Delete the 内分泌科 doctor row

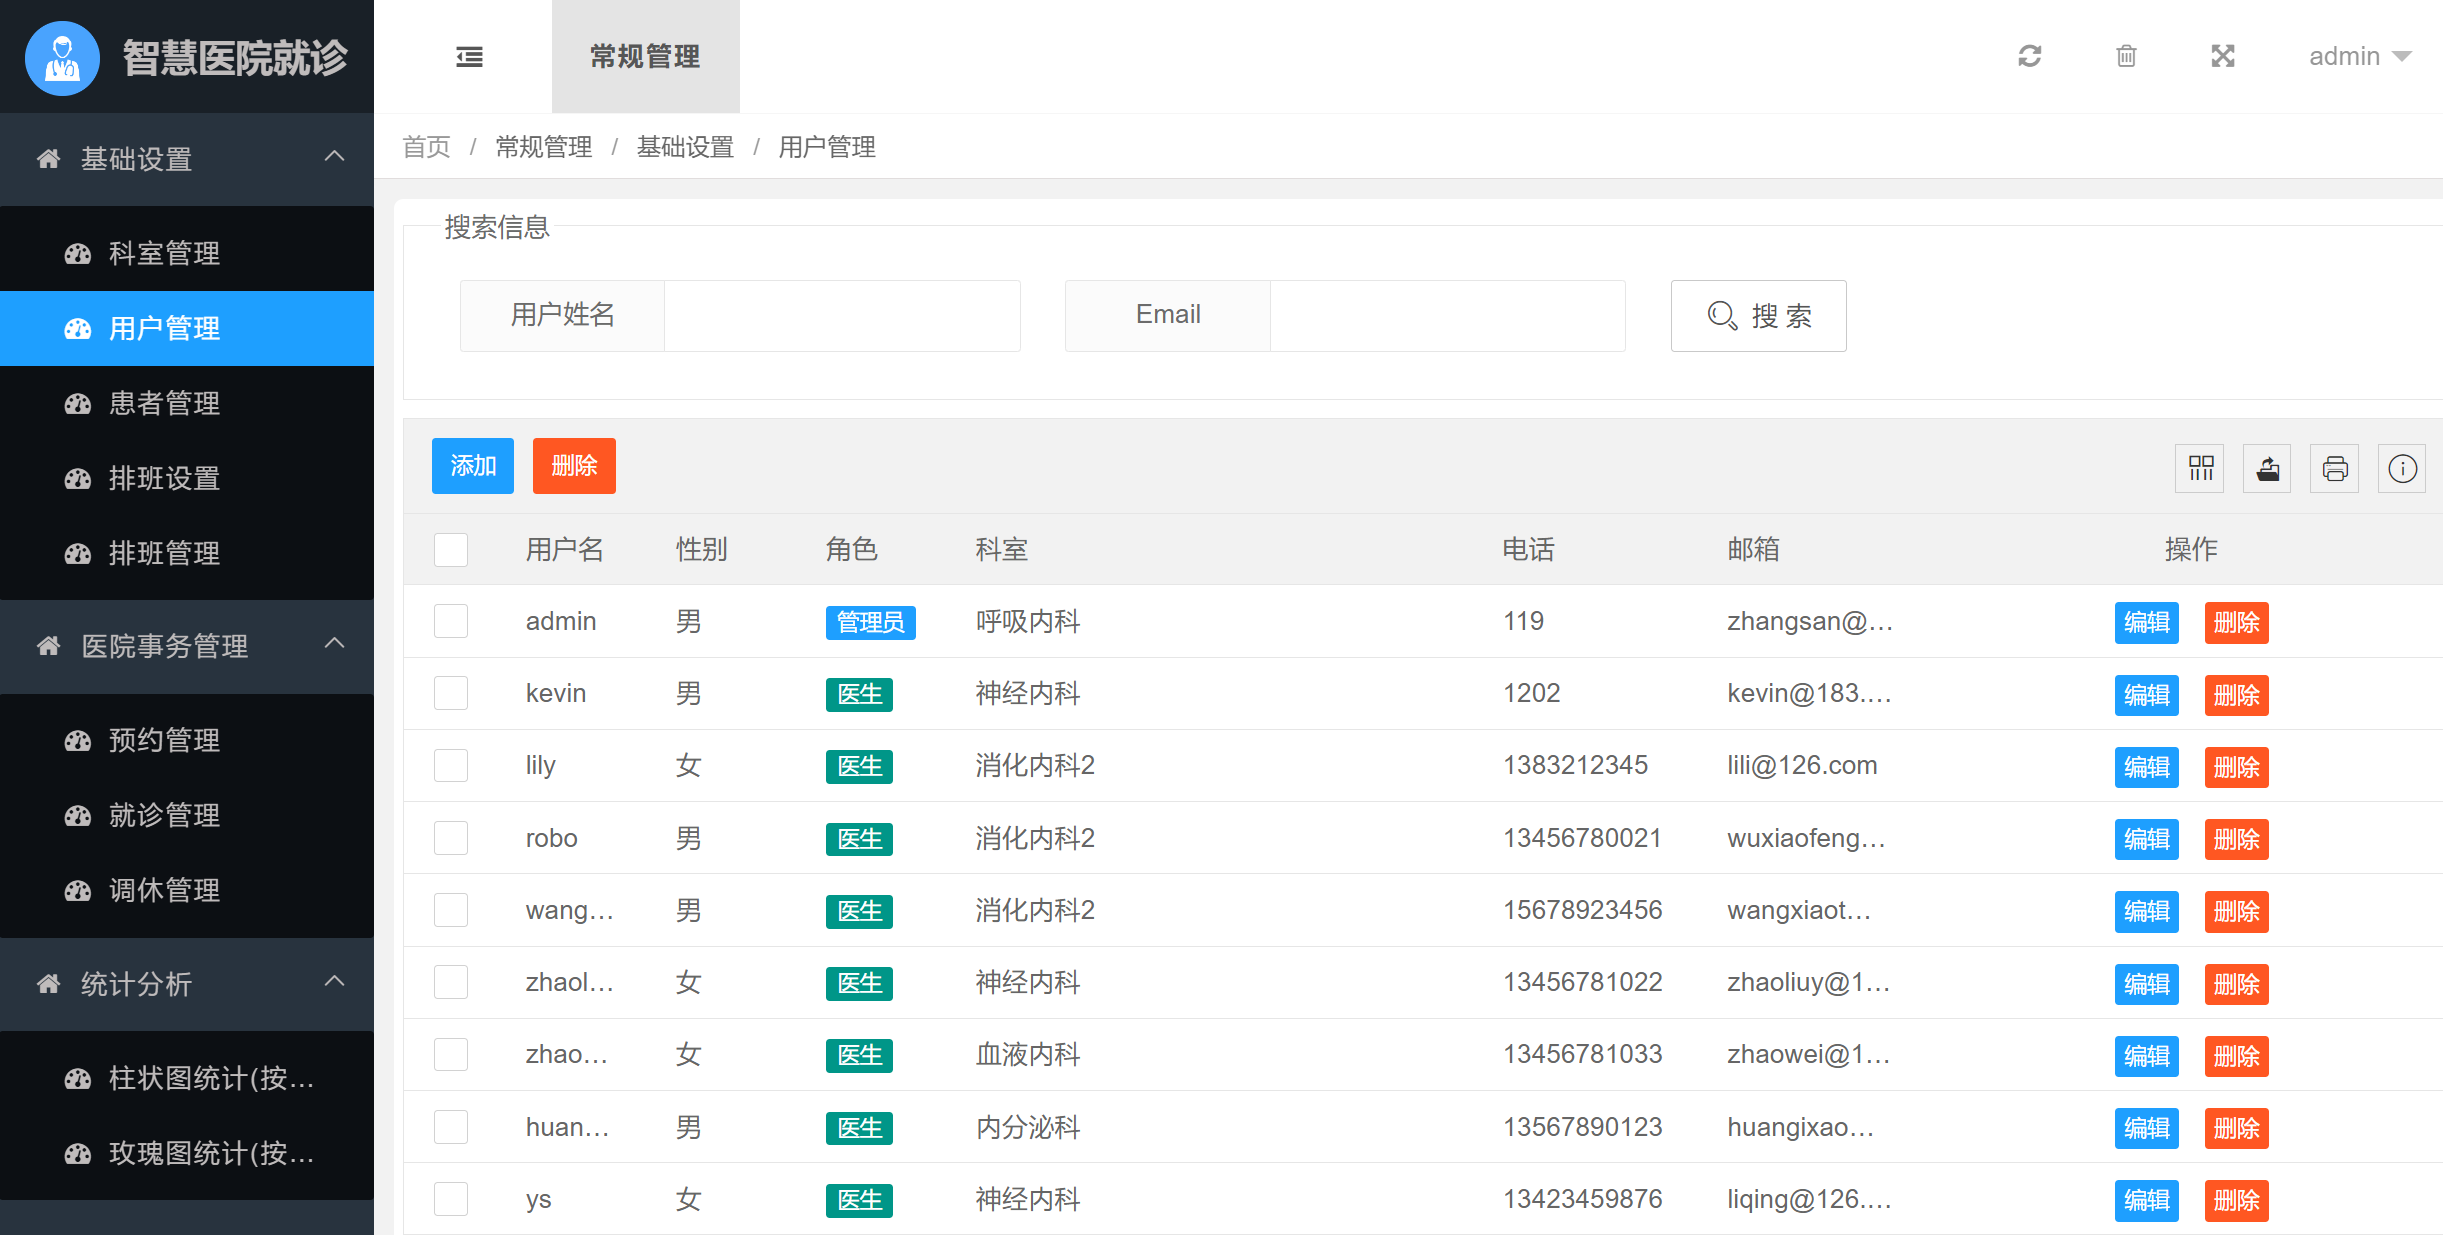[2236, 1128]
